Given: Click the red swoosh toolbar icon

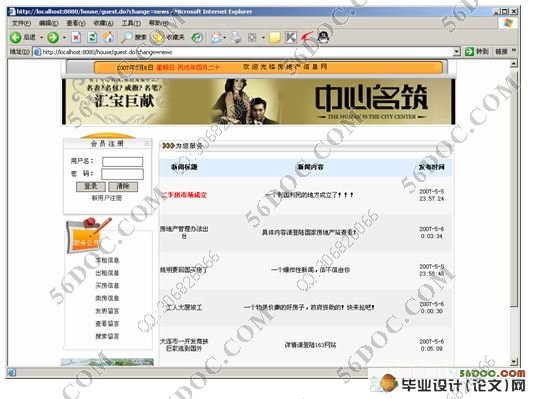Looking at the screenshot, I should pyautogui.click(x=306, y=37).
